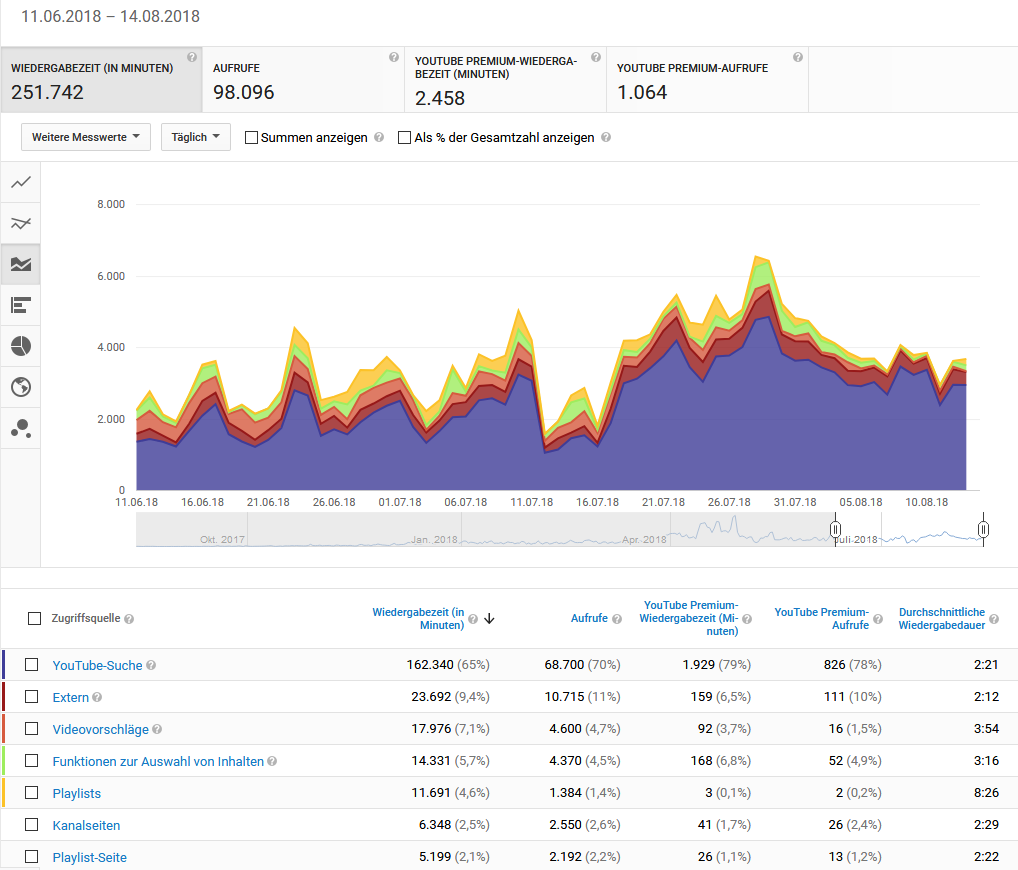Open the Videovorschläge traffic source link
Screen dimensions: 1018x870
coord(100,729)
